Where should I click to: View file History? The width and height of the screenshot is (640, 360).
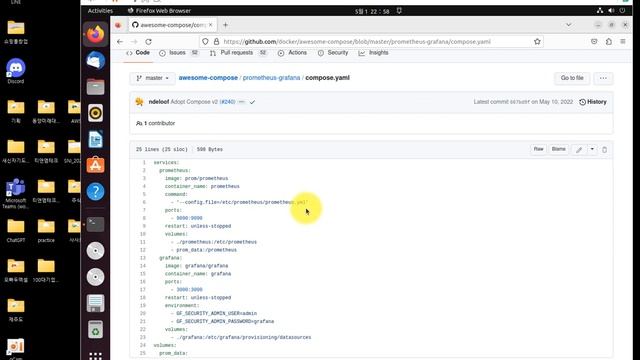coord(593,102)
